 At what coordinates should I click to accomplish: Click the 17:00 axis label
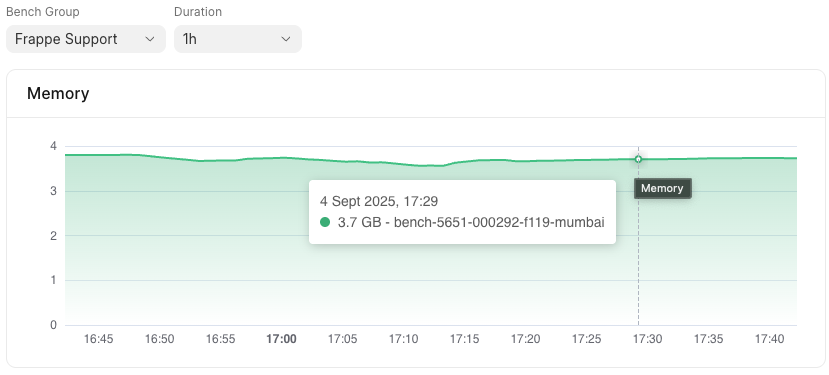[281, 339]
